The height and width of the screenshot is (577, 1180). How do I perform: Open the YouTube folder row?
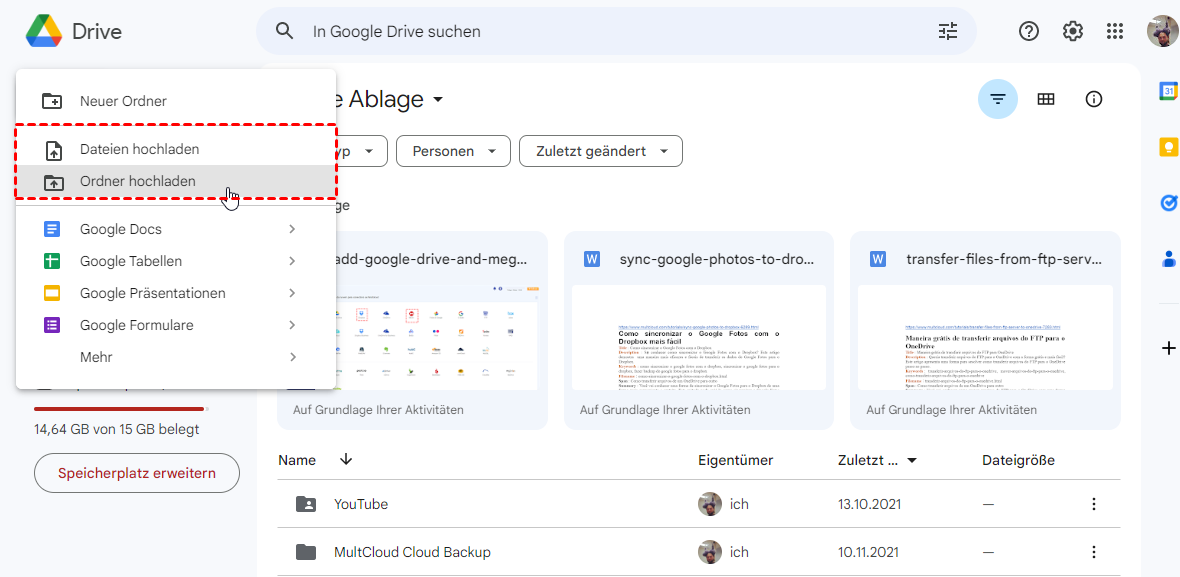(x=361, y=504)
